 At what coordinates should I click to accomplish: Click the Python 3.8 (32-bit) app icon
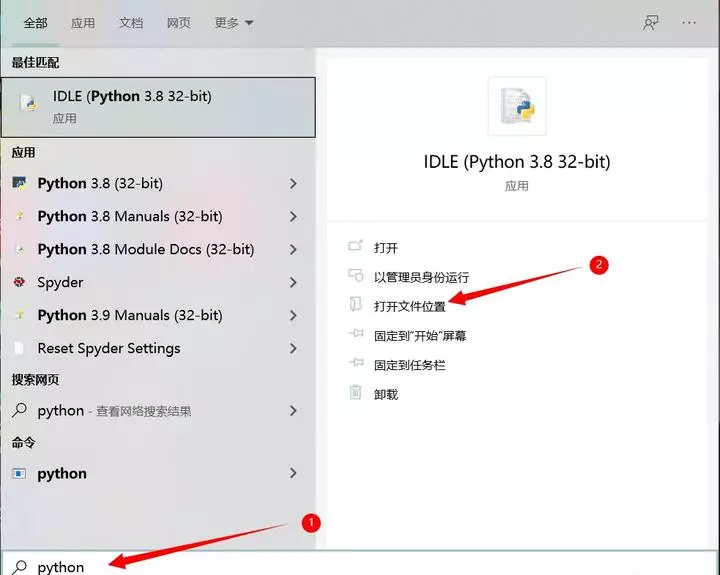pos(19,183)
